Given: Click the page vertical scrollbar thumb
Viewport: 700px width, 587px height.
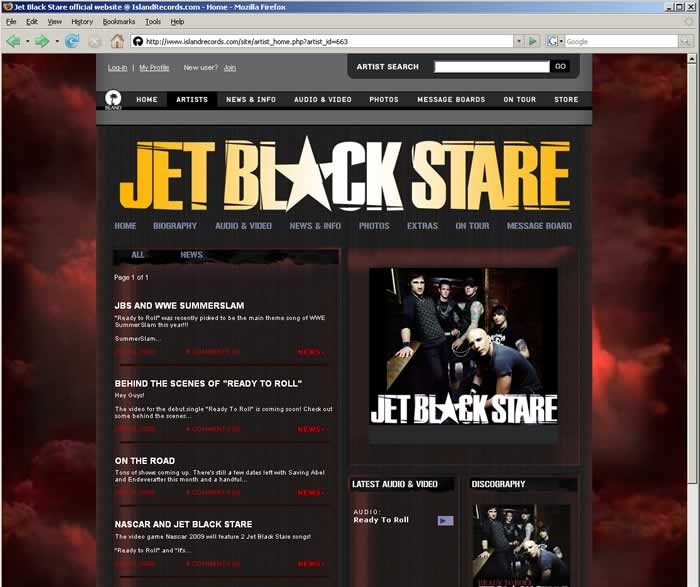Looking at the screenshot, I should (x=692, y=272).
